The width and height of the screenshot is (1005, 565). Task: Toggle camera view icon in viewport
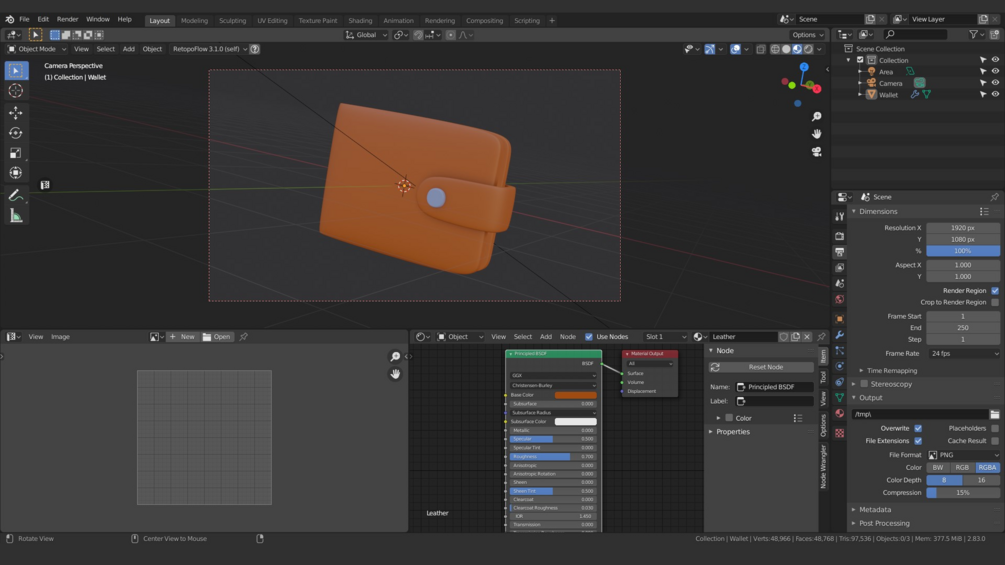(816, 152)
